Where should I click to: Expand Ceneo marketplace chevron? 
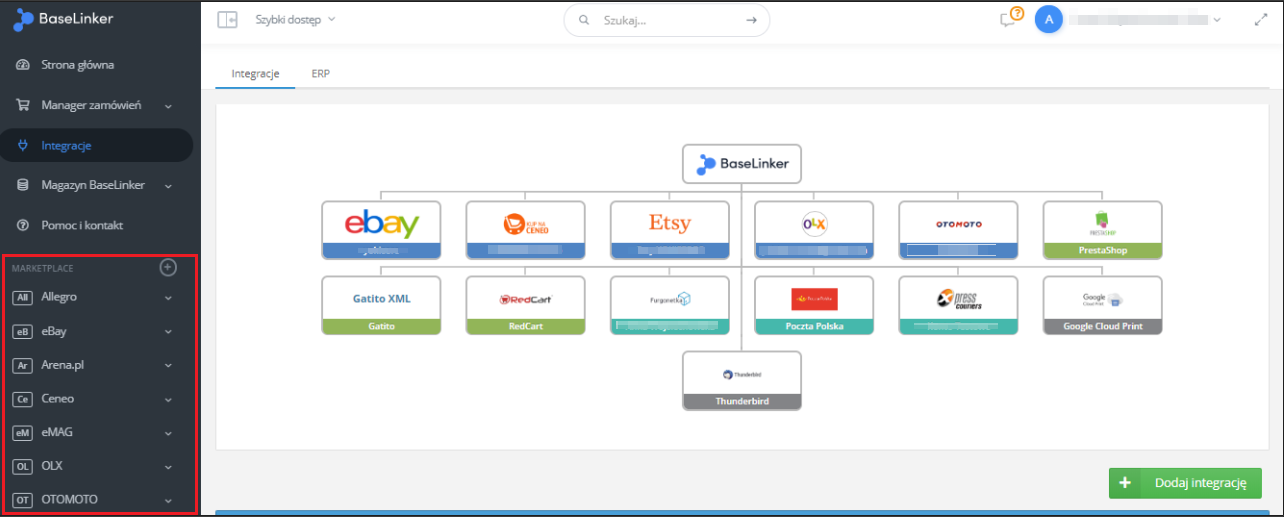tap(168, 400)
